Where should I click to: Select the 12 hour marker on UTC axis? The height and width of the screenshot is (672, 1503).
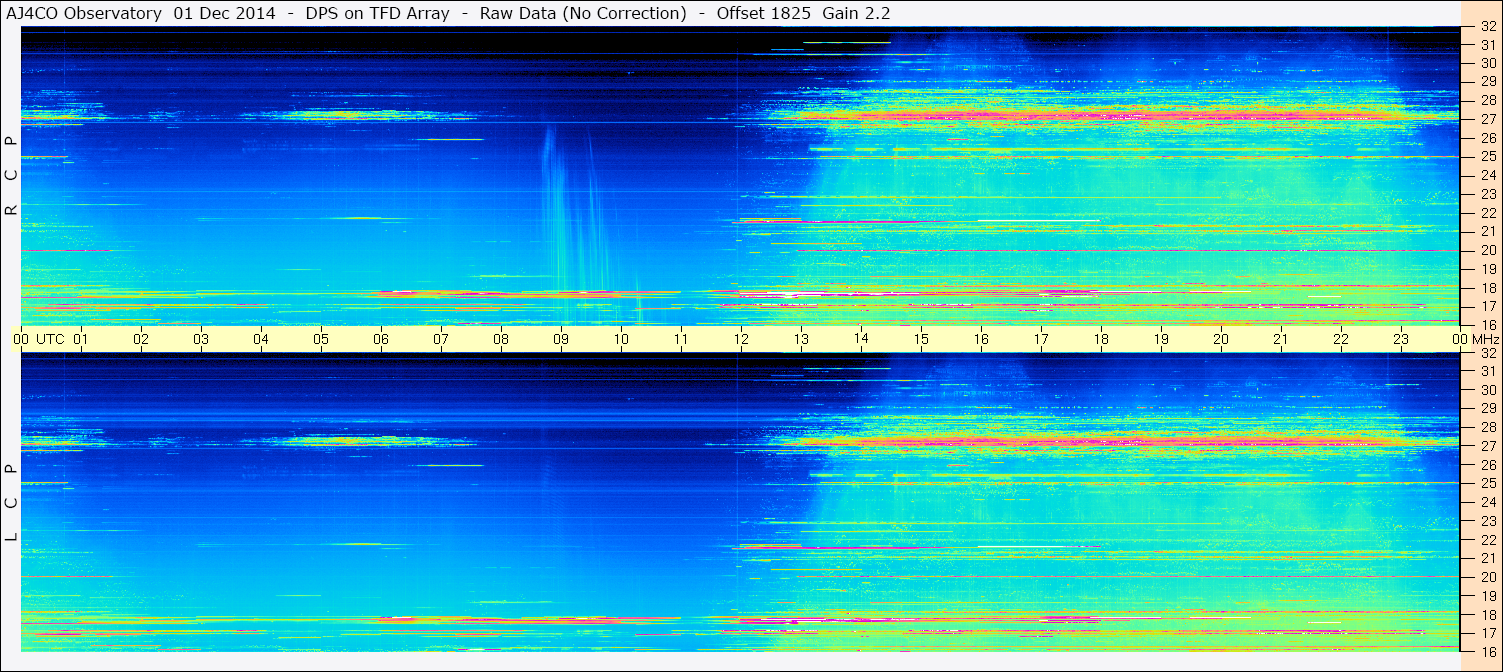coord(741,339)
